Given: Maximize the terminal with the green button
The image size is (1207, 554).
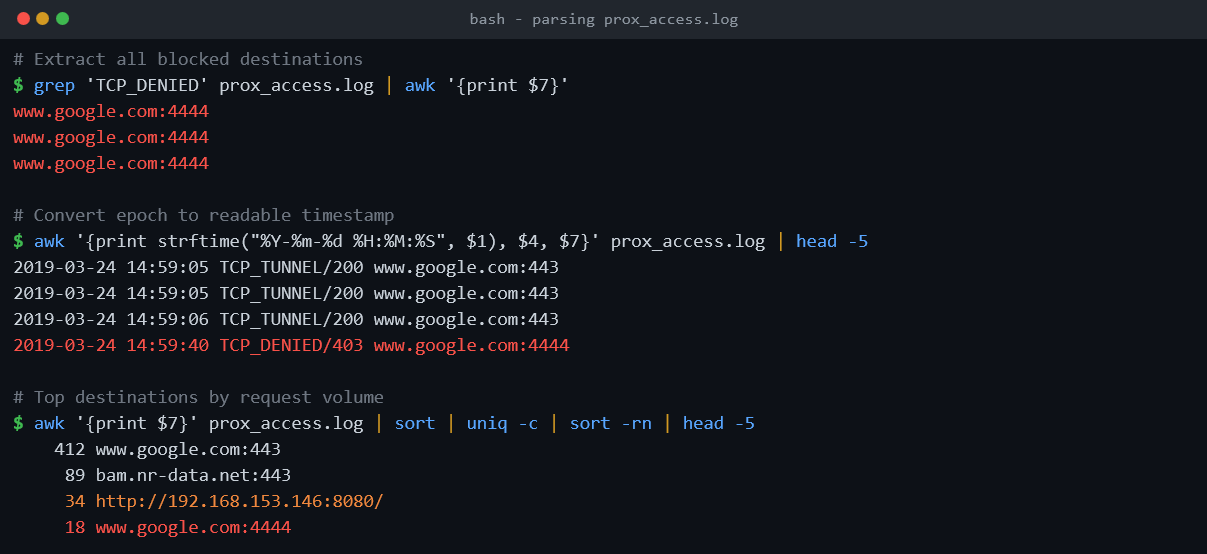Looking at the screenshot, I should [x=62, y=19].
